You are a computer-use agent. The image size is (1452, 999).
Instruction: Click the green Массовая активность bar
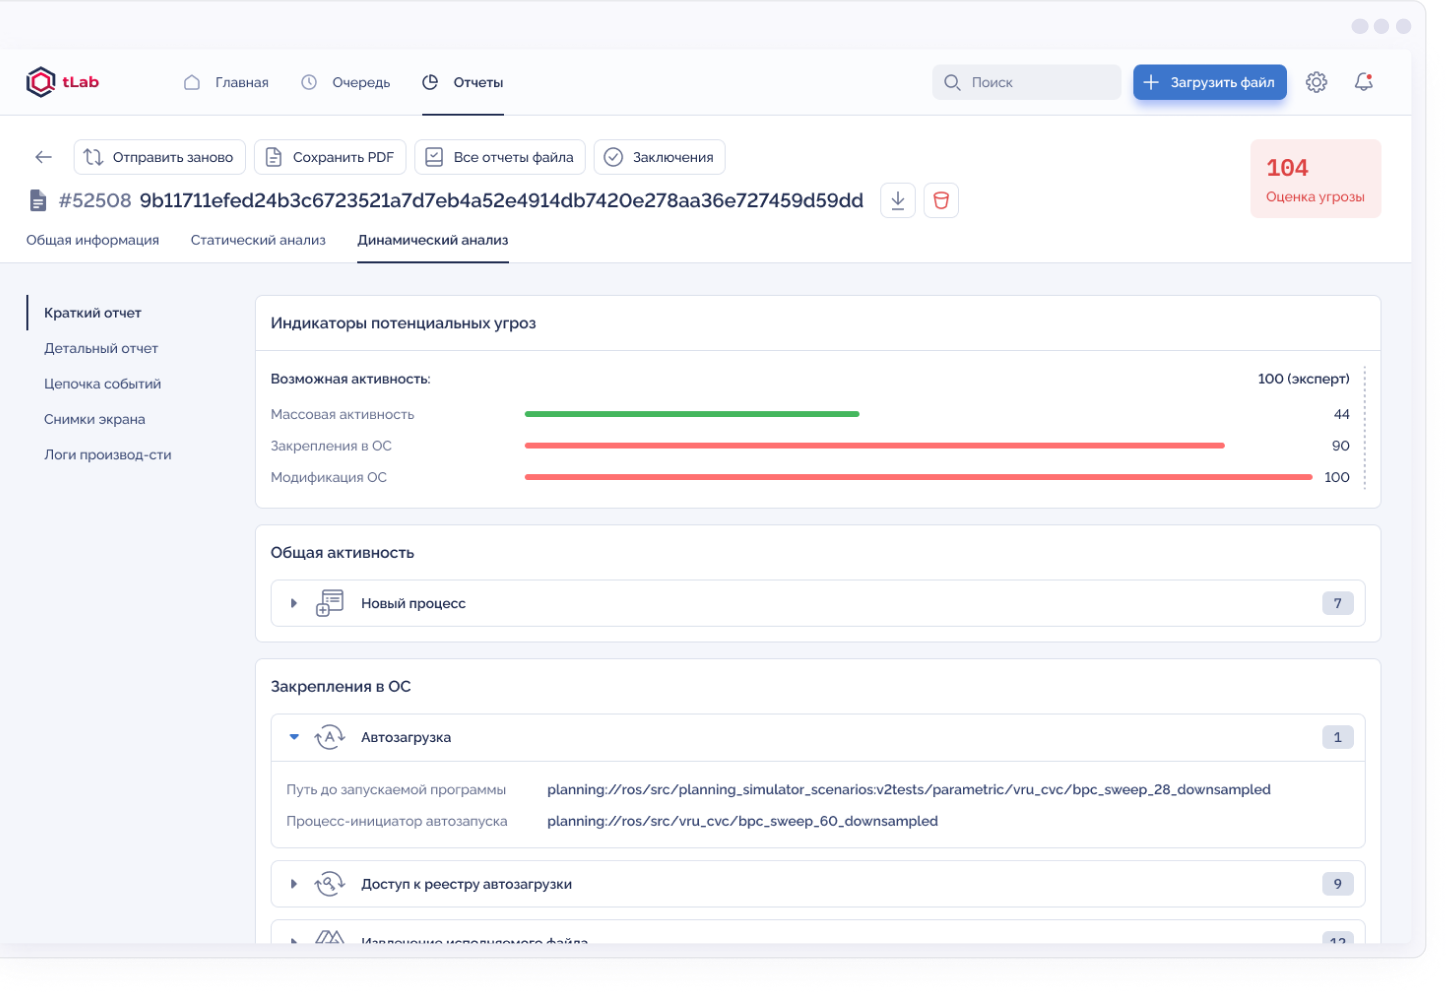pyautogui.click(x=691, y=414)
